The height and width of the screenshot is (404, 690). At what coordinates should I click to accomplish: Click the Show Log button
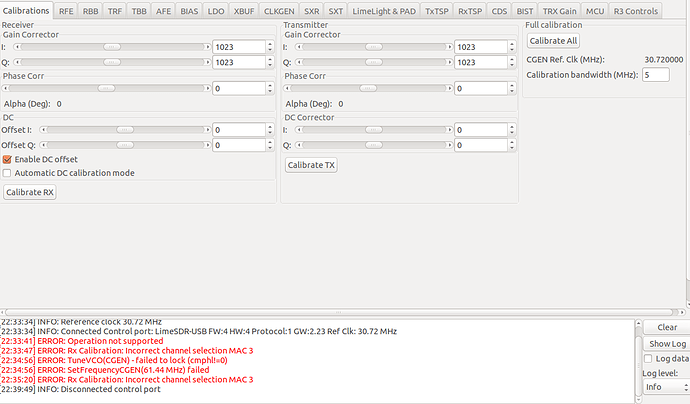click(667, 344)
